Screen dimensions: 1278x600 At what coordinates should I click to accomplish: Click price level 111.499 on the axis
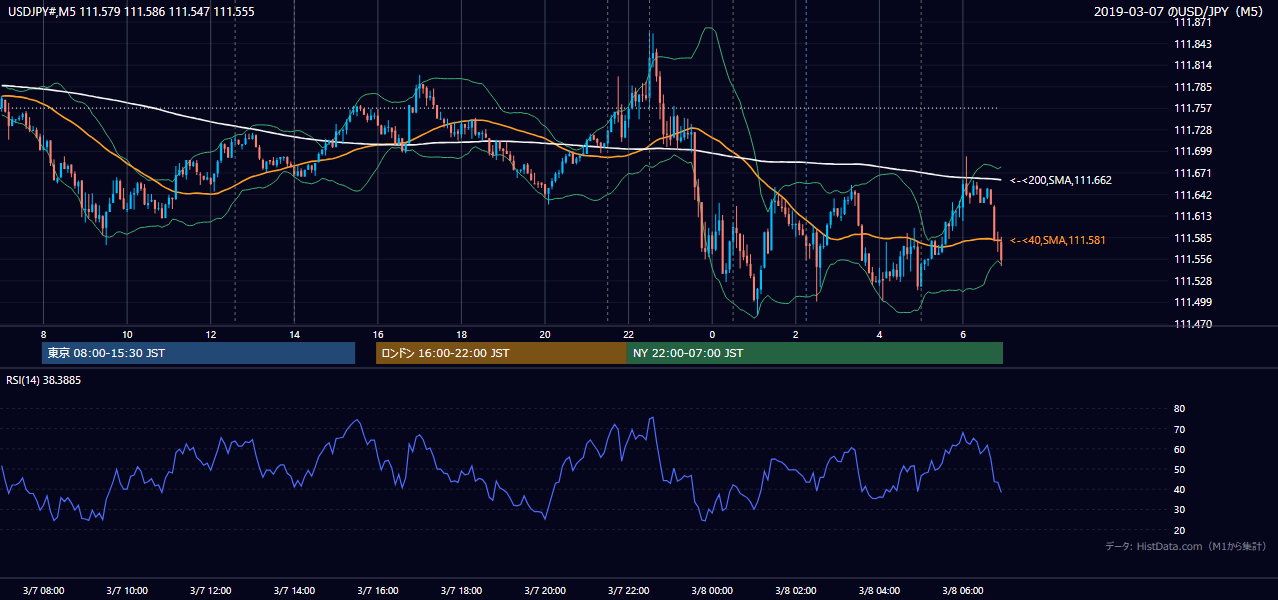pos(1193,302)
